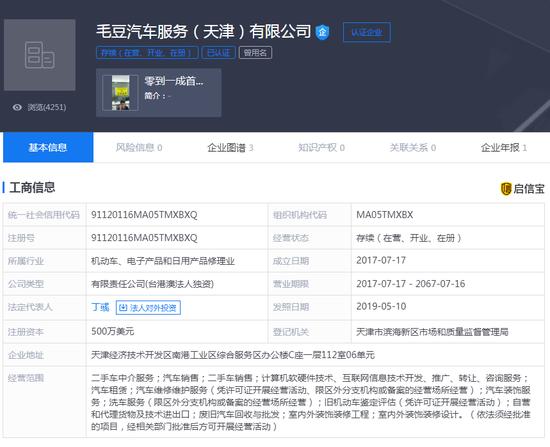This screenshot has height=447, width=550.
Task: Click the 工商信息 section heading
Action: [32, 187]
